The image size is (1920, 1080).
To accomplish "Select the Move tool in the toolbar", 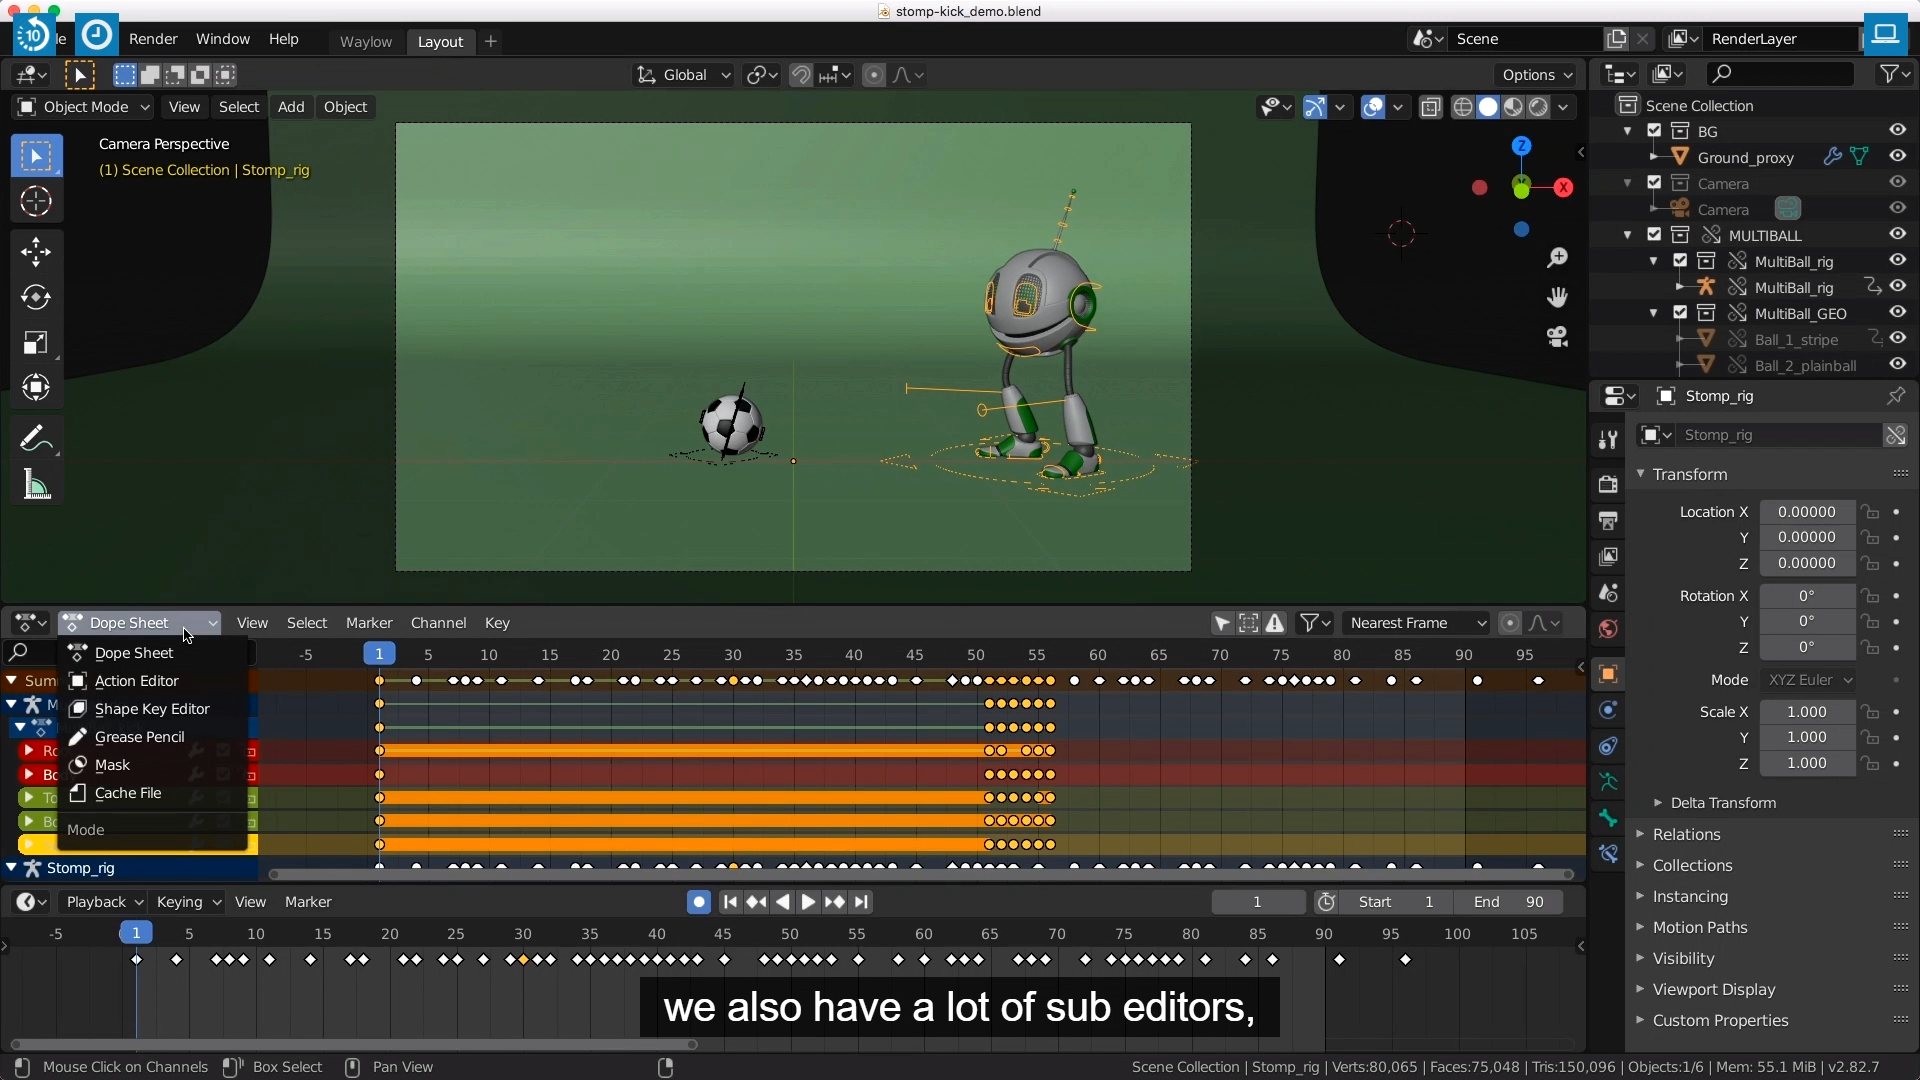I will tap(36, 251).
